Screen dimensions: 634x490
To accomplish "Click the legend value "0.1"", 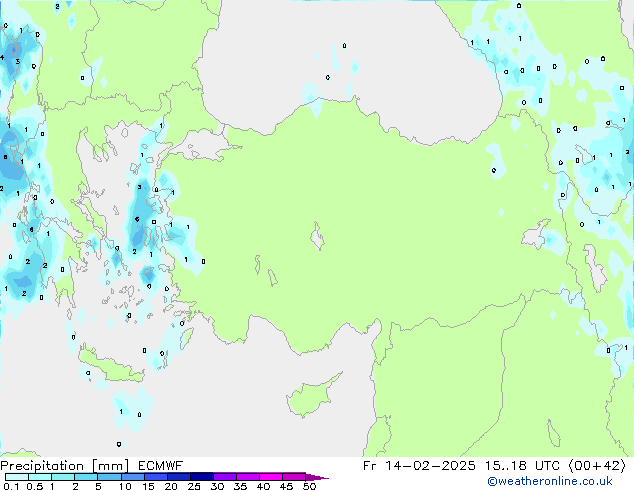I will coord(11,486).
